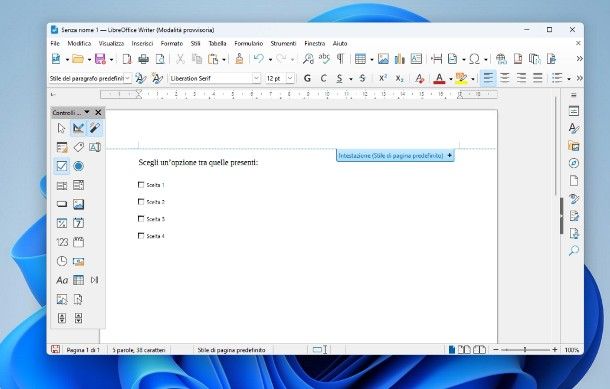Click Intestazione header button

pyautogui.click(x=394, y=155)
